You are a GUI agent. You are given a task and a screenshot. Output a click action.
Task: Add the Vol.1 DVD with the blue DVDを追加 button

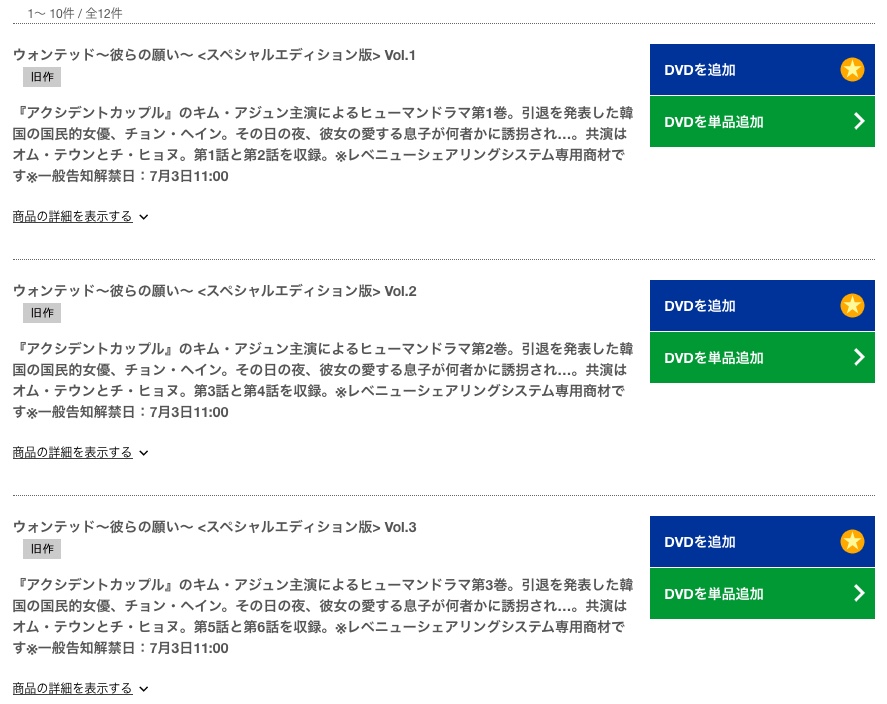762,70
